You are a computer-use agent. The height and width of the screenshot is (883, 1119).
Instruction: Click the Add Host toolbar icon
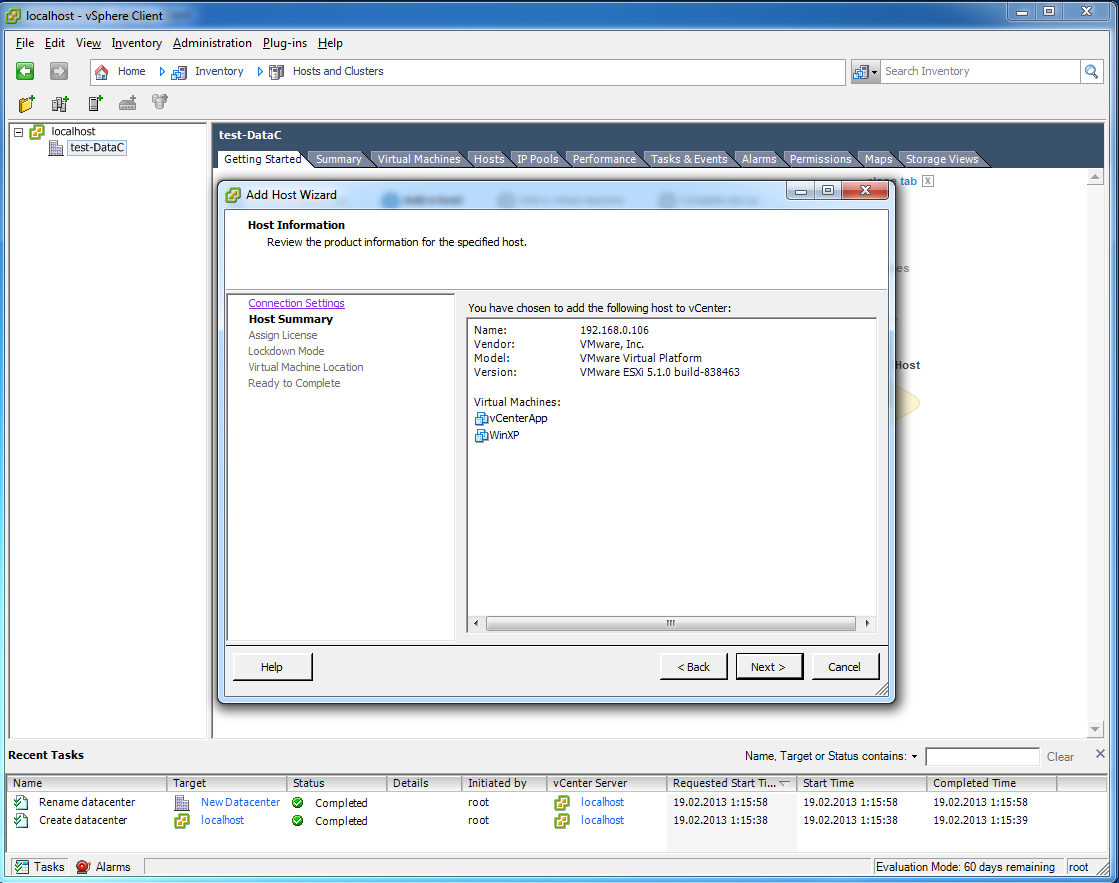pos(95,104)
